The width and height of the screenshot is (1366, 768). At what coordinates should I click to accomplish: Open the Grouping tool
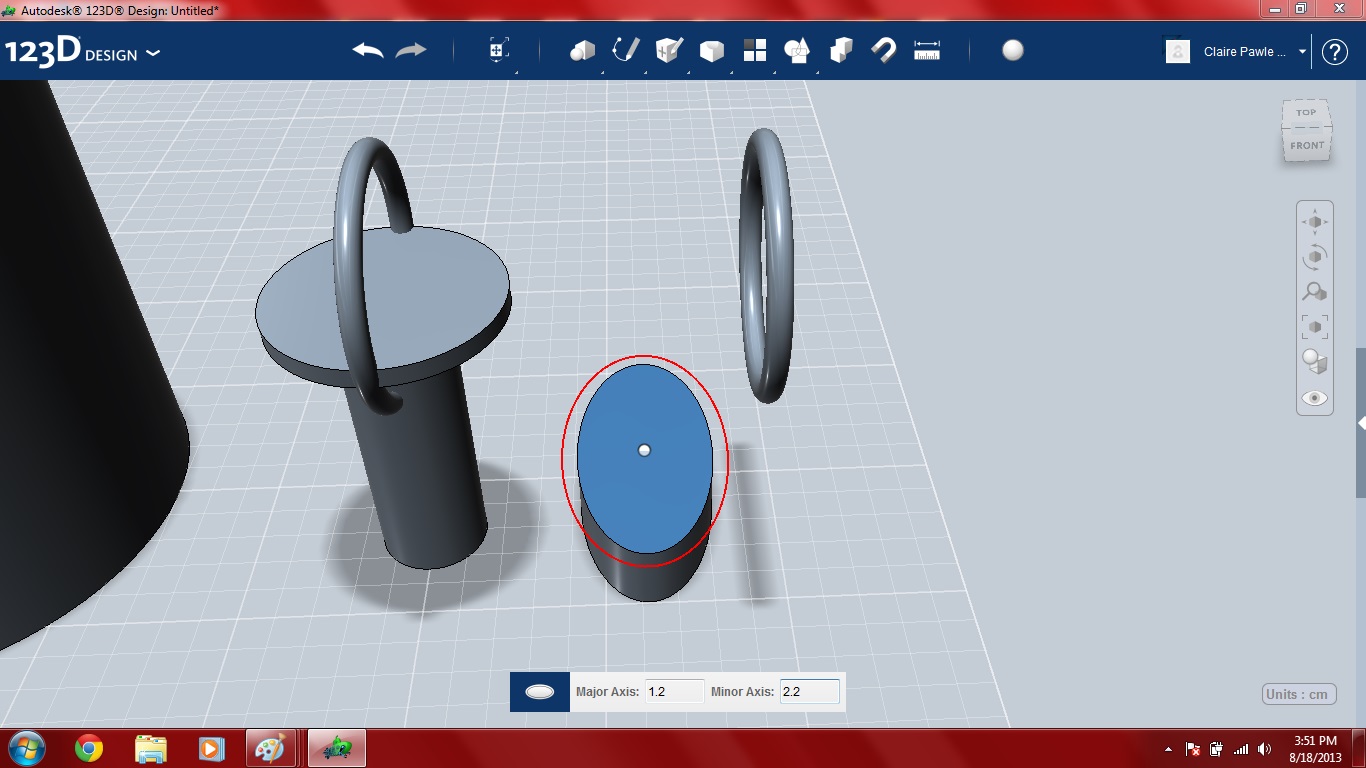[x=798, y=51]
